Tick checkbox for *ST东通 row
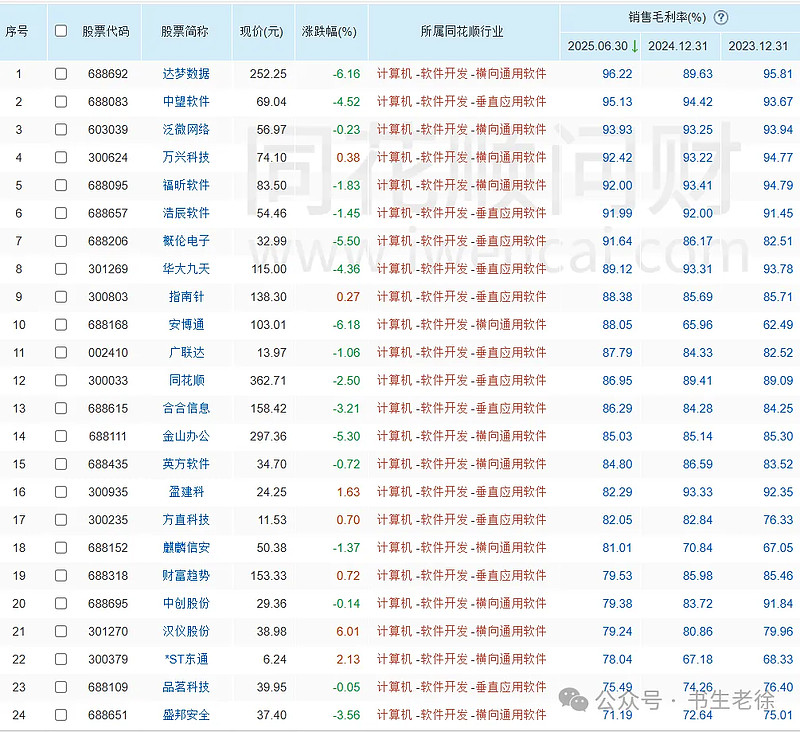Viewport: 800px width, 732px height. coord(61,659)
